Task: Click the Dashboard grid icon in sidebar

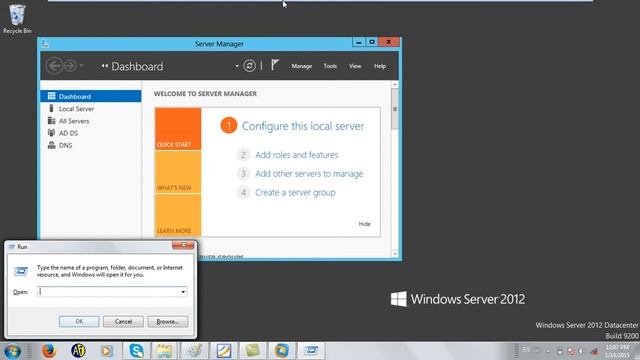Action: (51, 96)
